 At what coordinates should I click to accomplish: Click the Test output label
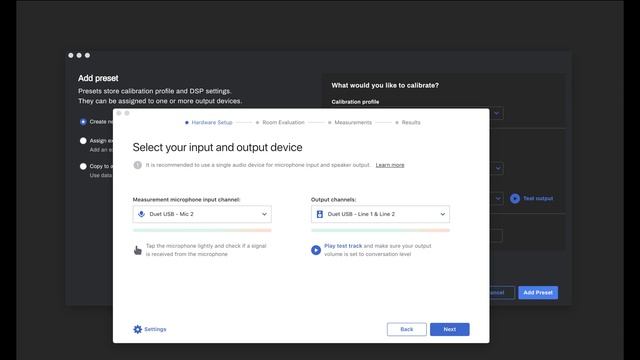point(538,198)
